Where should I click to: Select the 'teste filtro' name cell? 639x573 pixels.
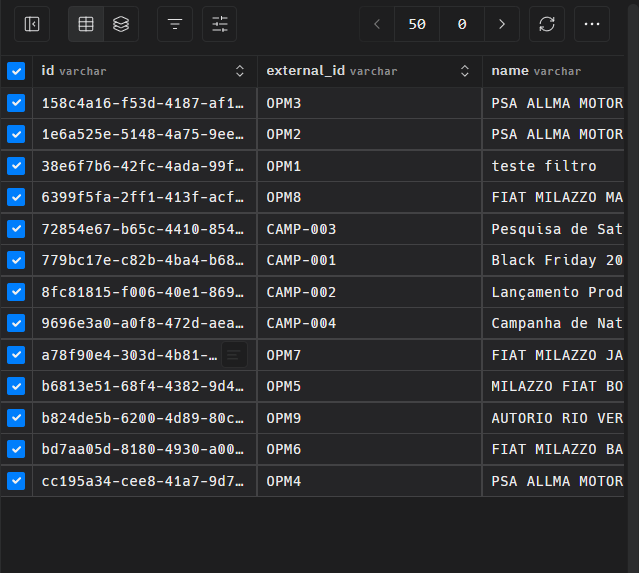pyautogui.click(x=544, y=166)
